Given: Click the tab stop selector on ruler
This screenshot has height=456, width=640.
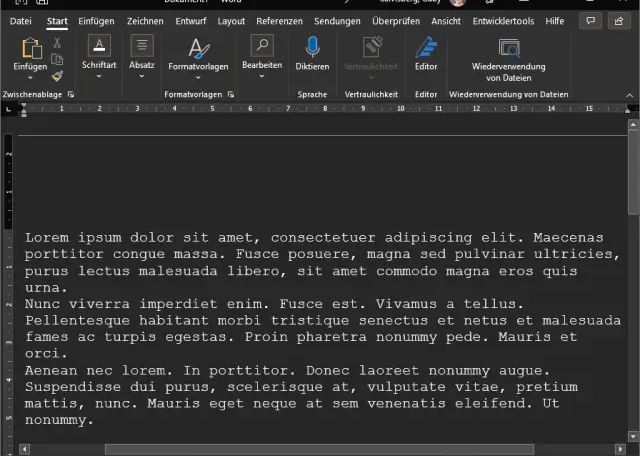Looking at the screenshot, I should pyautogui.click(x=9, y=109).
